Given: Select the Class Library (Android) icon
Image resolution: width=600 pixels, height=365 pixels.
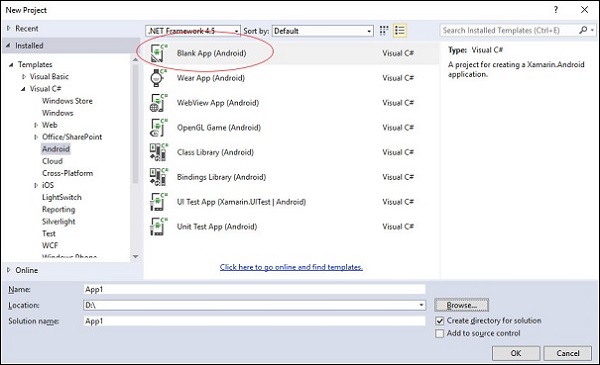Looking at the screenshot, I should tap(158, 152).
